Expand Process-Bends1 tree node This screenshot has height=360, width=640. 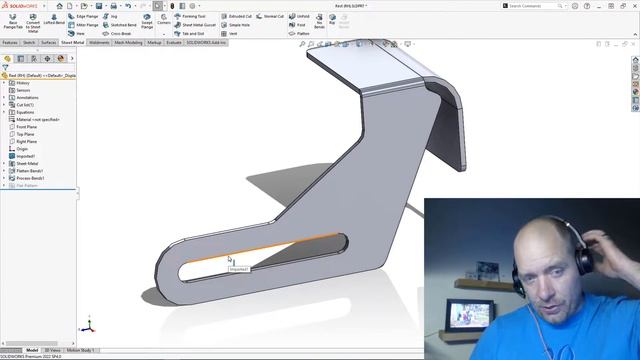[4, 178]
